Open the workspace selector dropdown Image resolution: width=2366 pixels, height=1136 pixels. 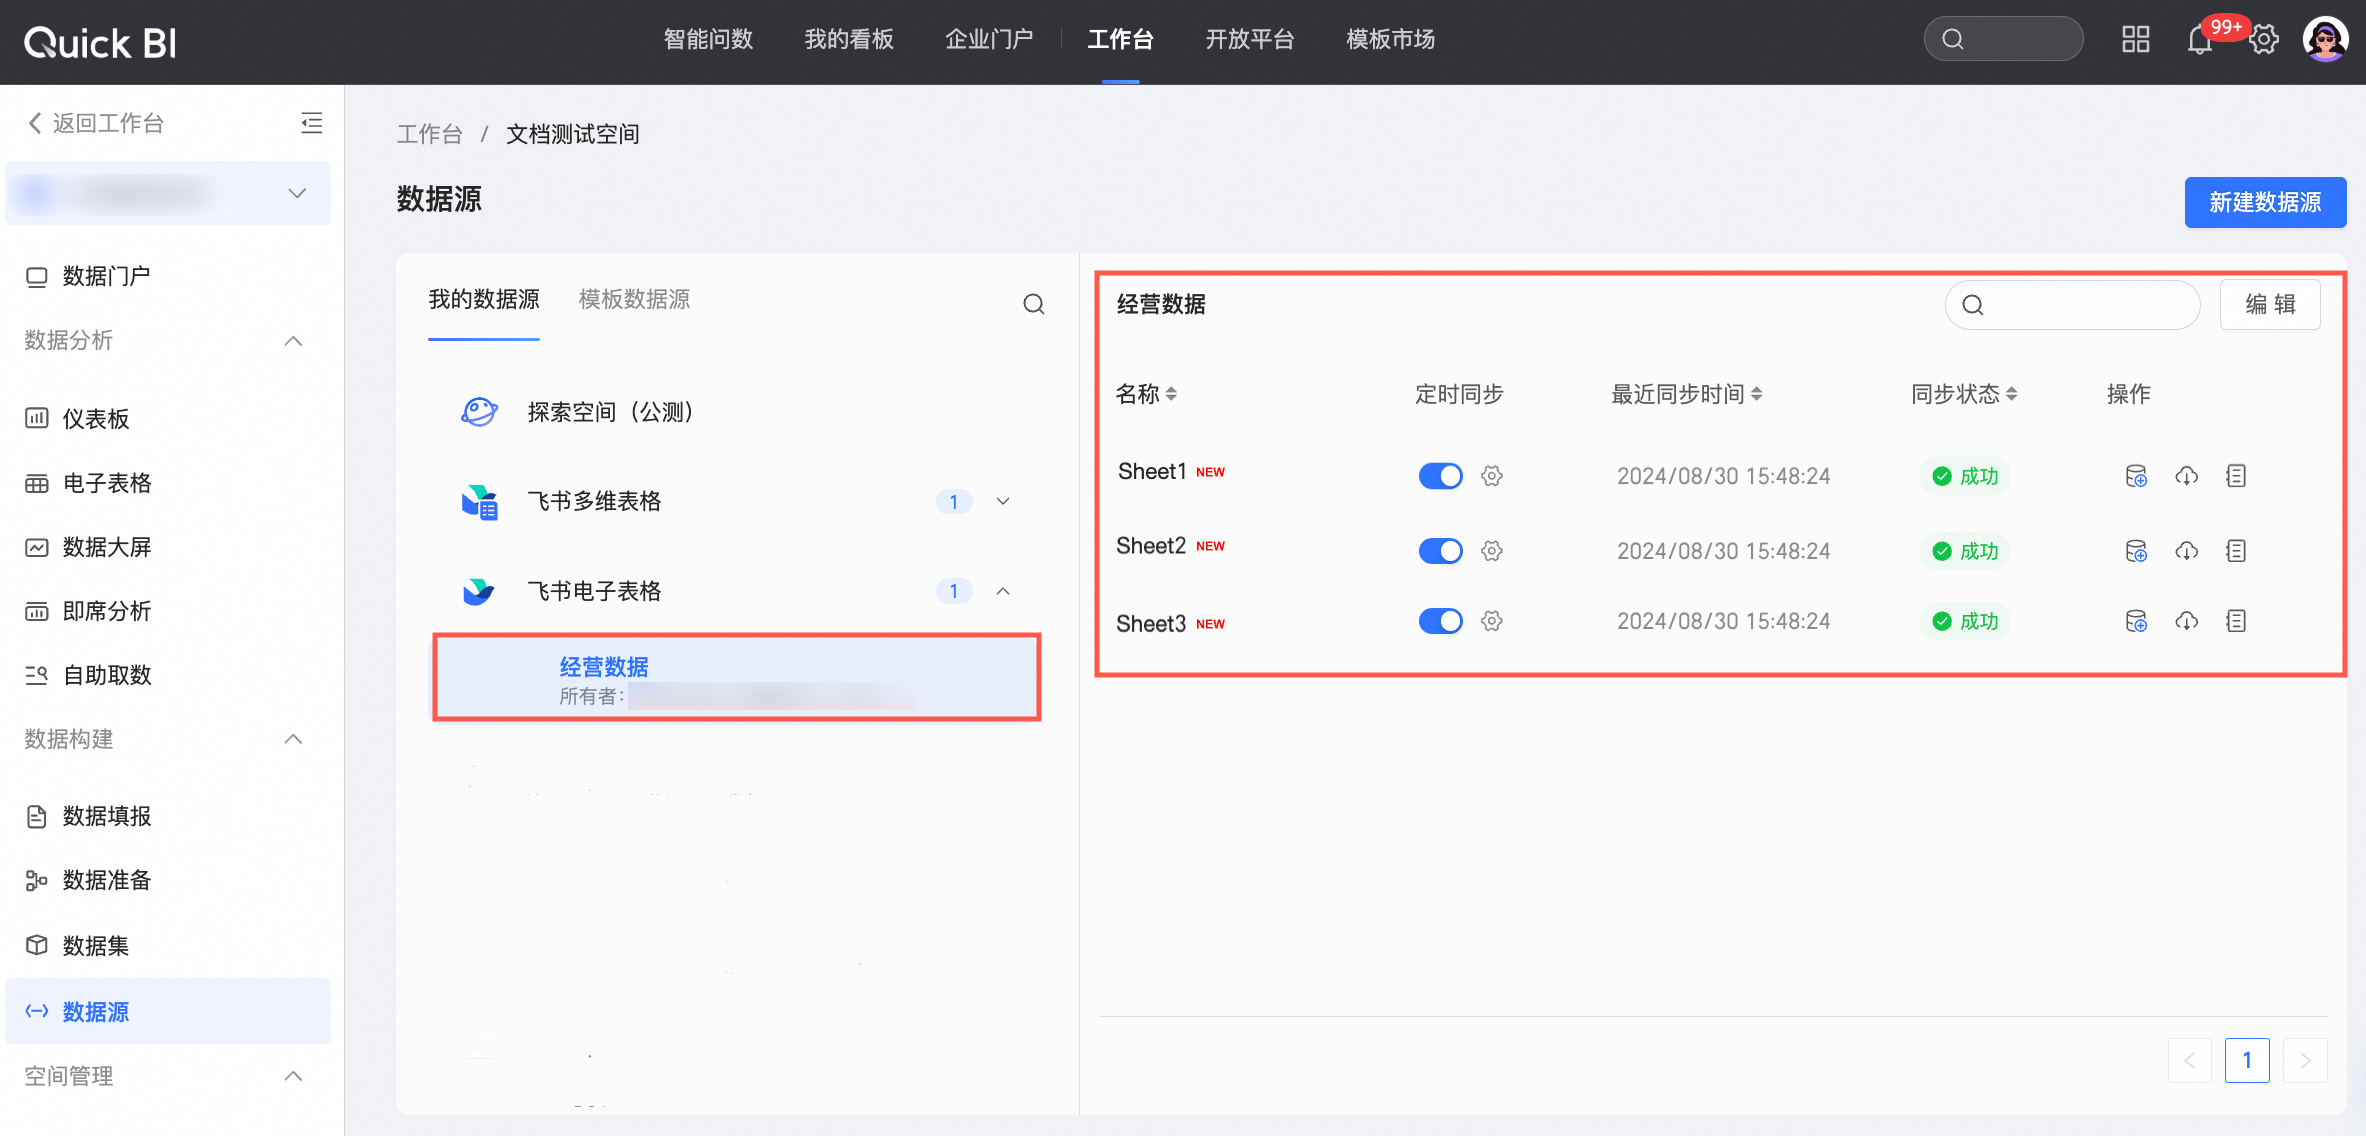point(168,193)
